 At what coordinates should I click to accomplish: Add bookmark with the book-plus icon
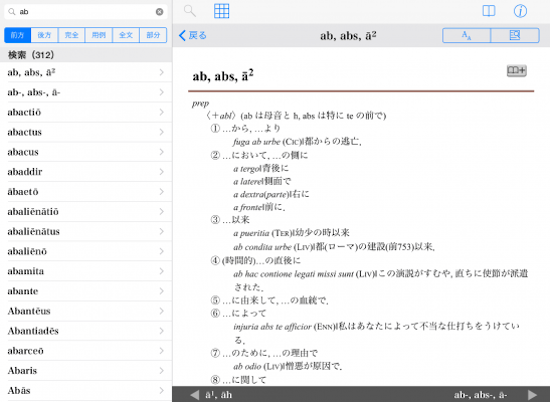(x=517, y=71)
